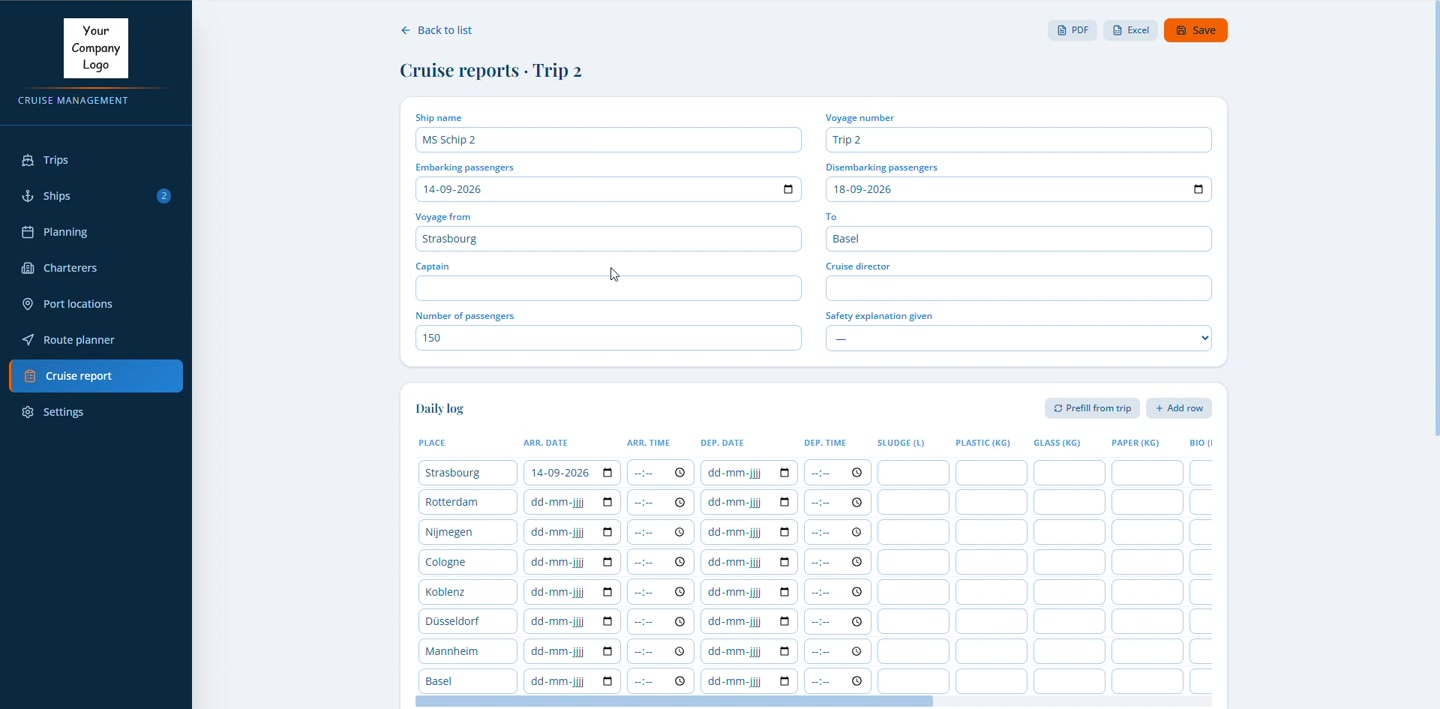Open departure time clock in Basel row

point(857,681)
